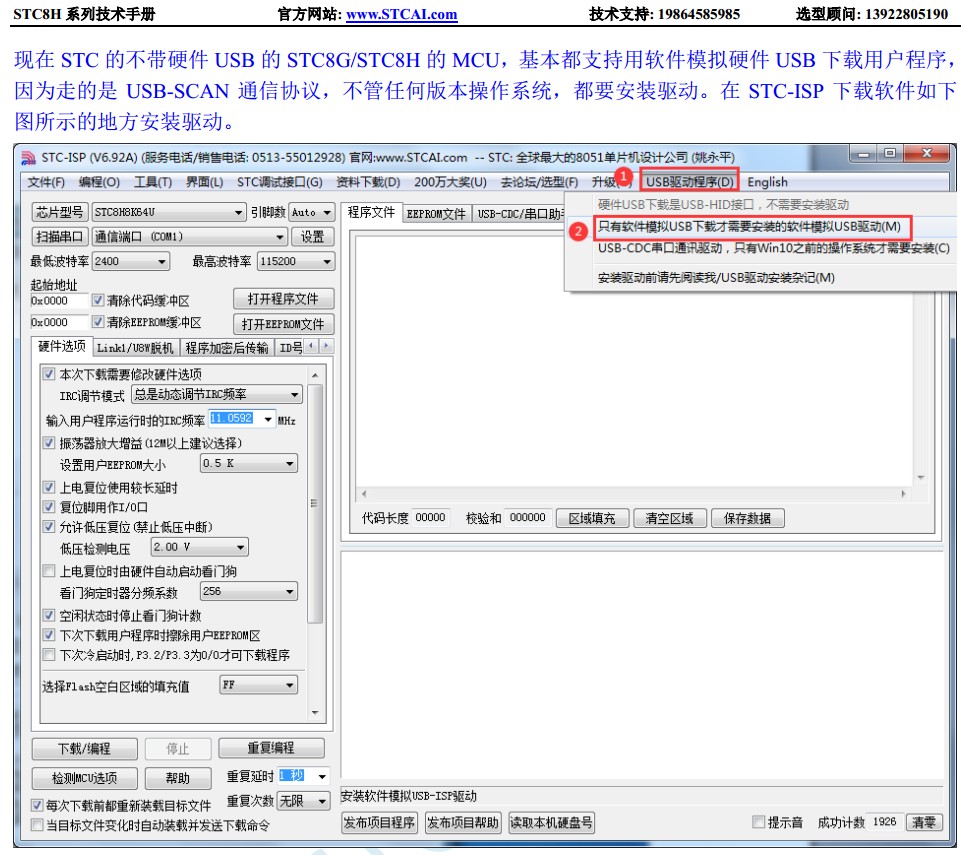Open the 资料下载(D) menu
The height and width of the screenshot is (855, 963).
coord(368,182)
